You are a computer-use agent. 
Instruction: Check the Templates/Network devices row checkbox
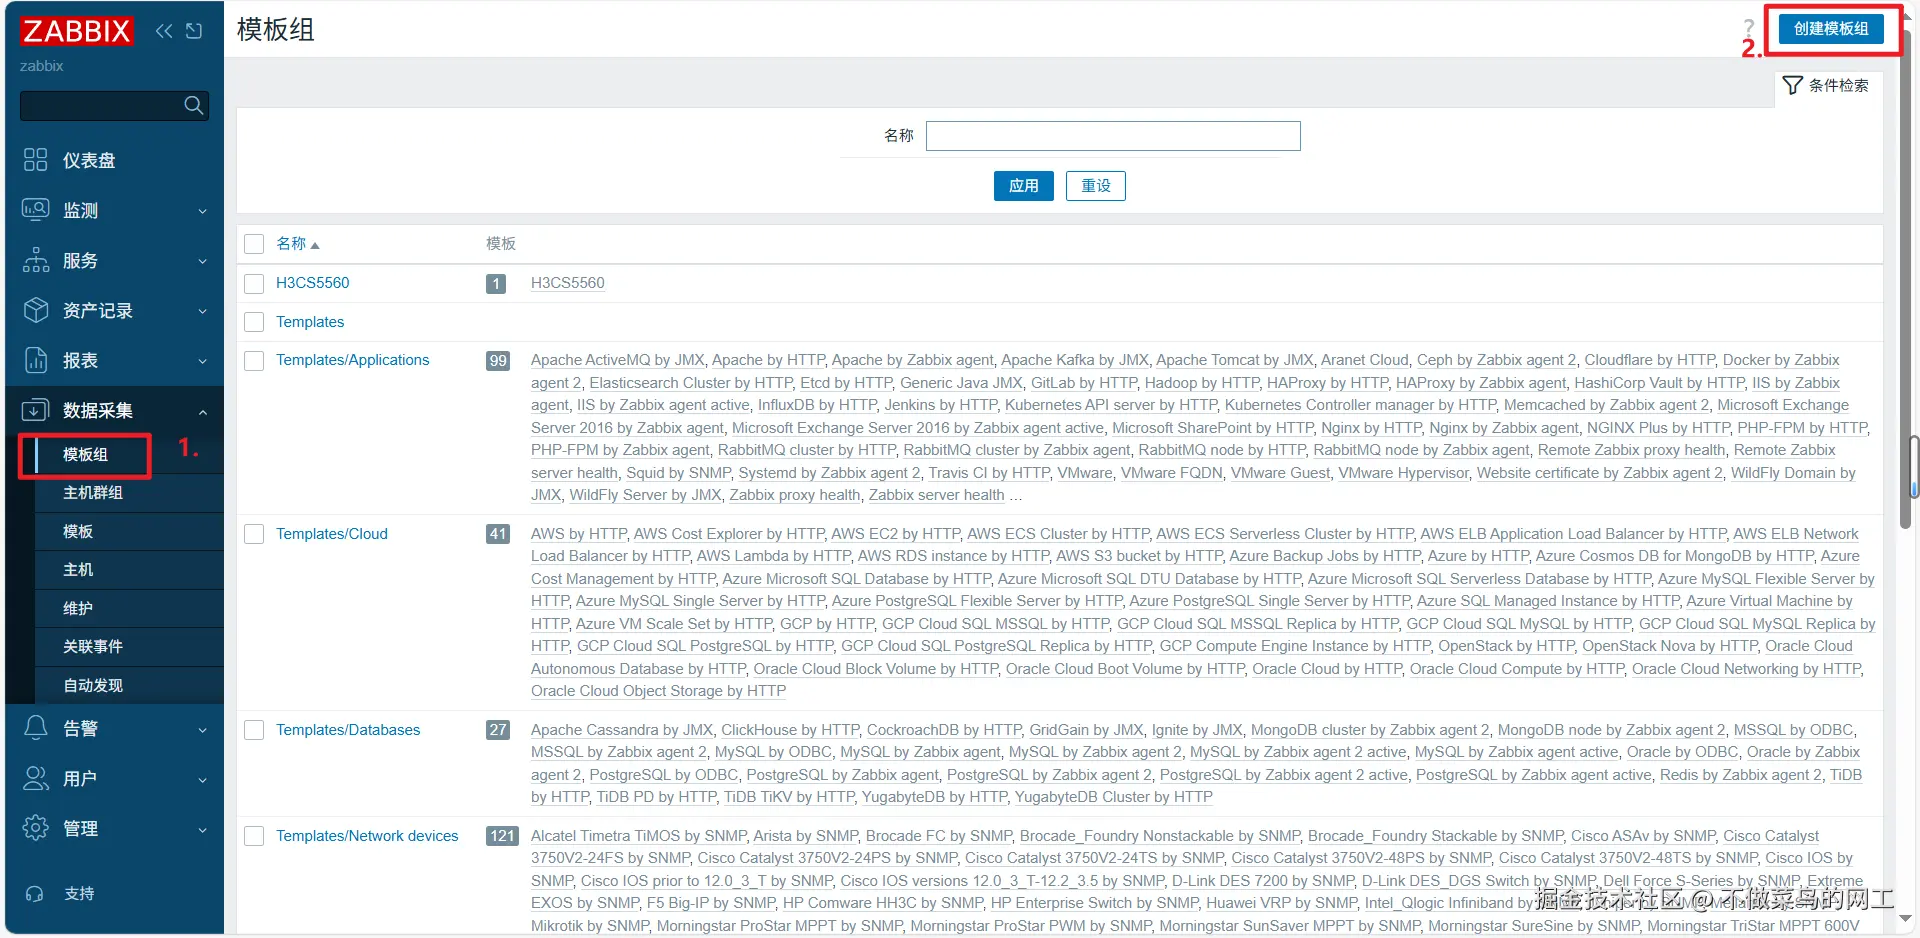(254, 836)
